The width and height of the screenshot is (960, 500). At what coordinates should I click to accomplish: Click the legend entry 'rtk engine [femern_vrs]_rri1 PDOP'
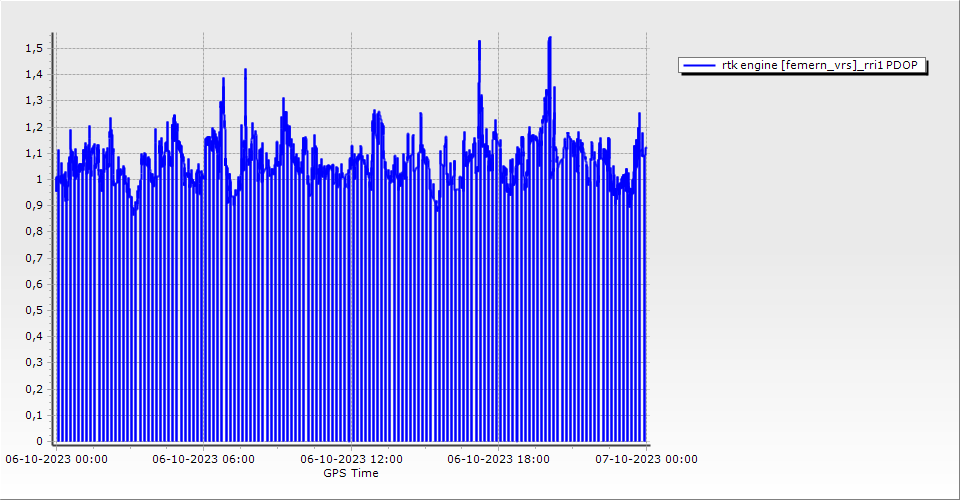[x=802, y=65]
